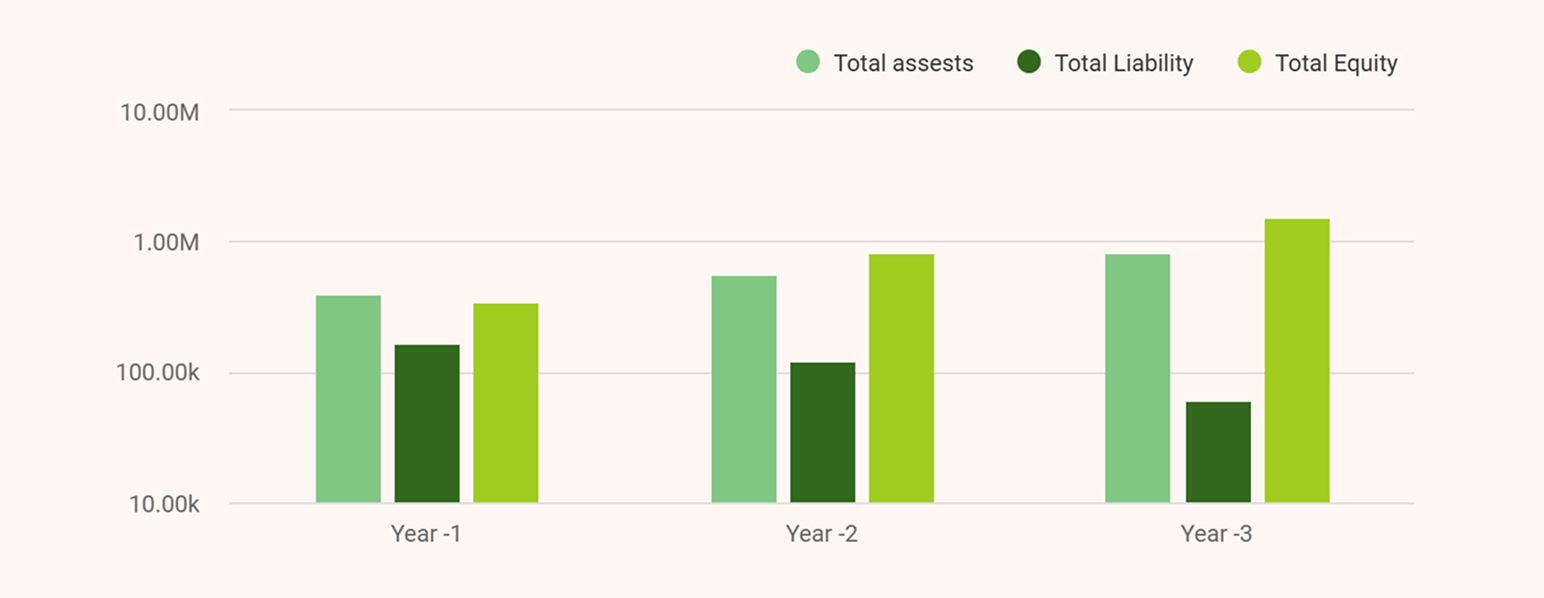Click the Year -2 axis label
This screenshot has height=598, width=1544.
(820, 534)
